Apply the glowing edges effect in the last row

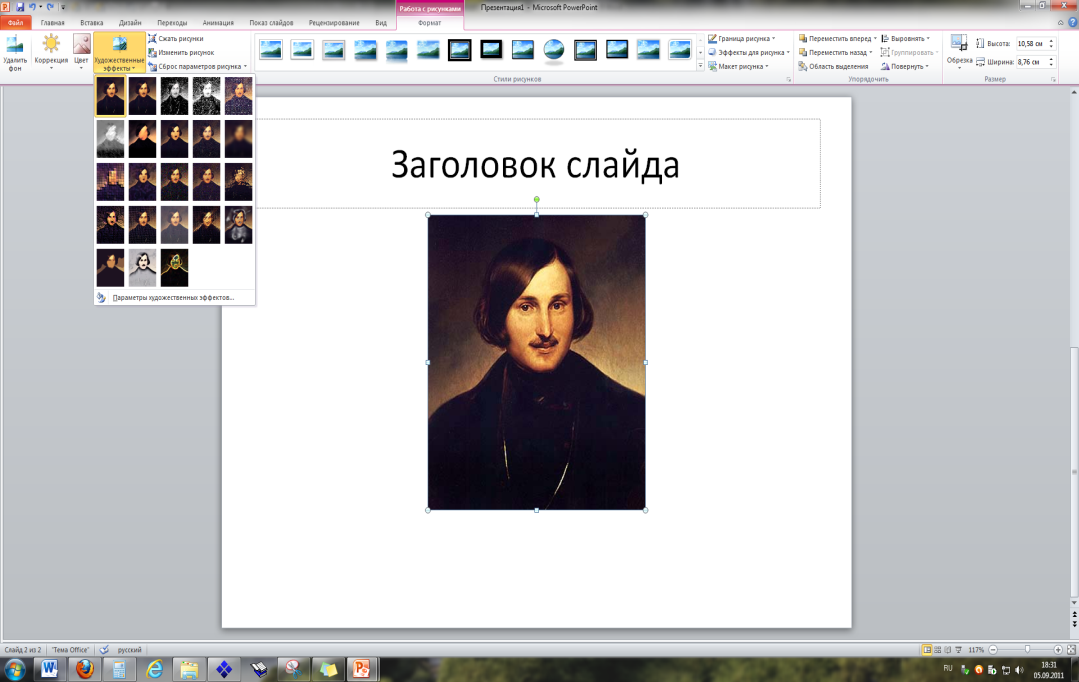[x=174, y=268]
